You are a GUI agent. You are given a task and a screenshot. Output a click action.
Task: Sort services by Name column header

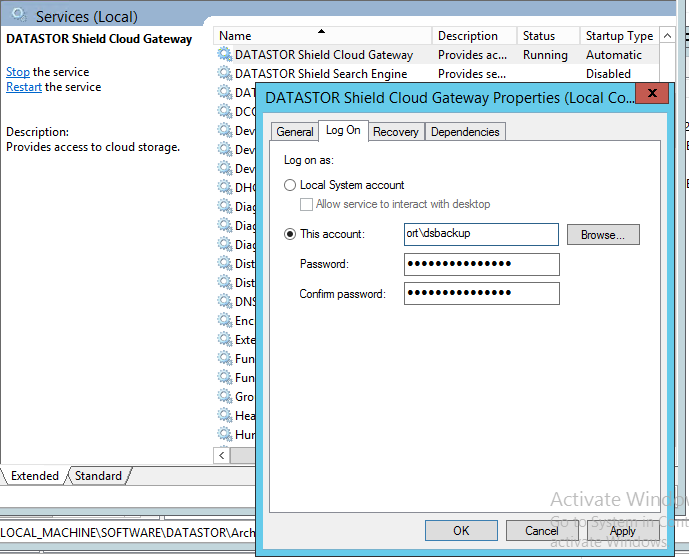tap(323, 36)
